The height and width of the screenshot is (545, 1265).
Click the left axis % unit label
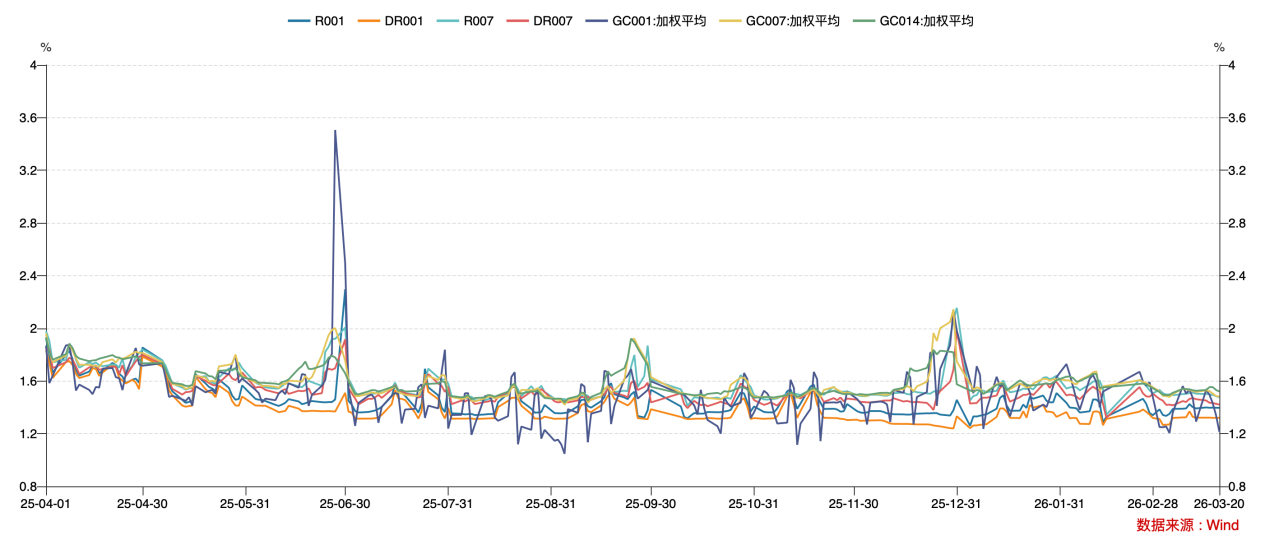coord(45,47)
